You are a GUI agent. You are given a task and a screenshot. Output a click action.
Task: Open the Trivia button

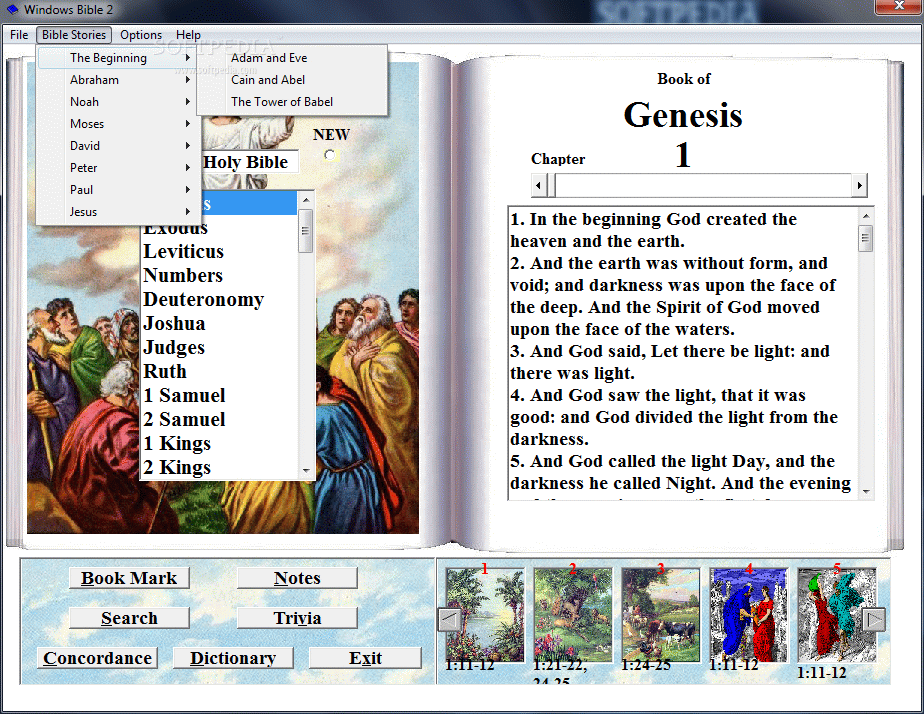pos(297,618)
